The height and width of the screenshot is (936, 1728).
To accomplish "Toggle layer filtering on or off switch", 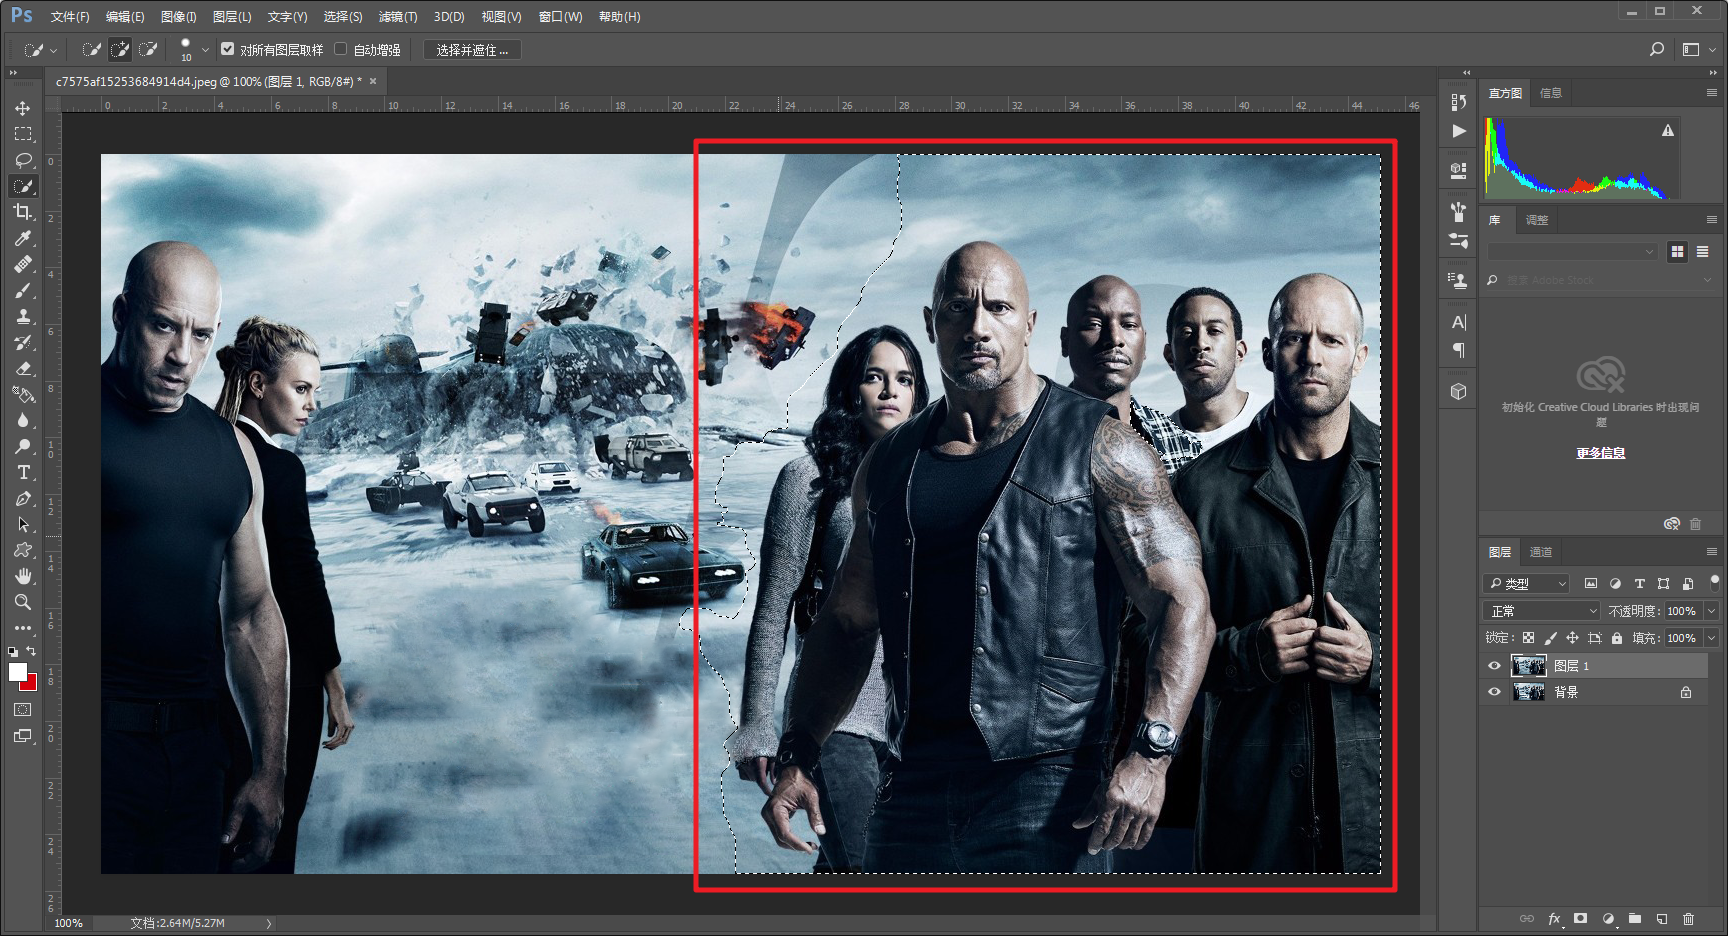I will (1715, 582).
